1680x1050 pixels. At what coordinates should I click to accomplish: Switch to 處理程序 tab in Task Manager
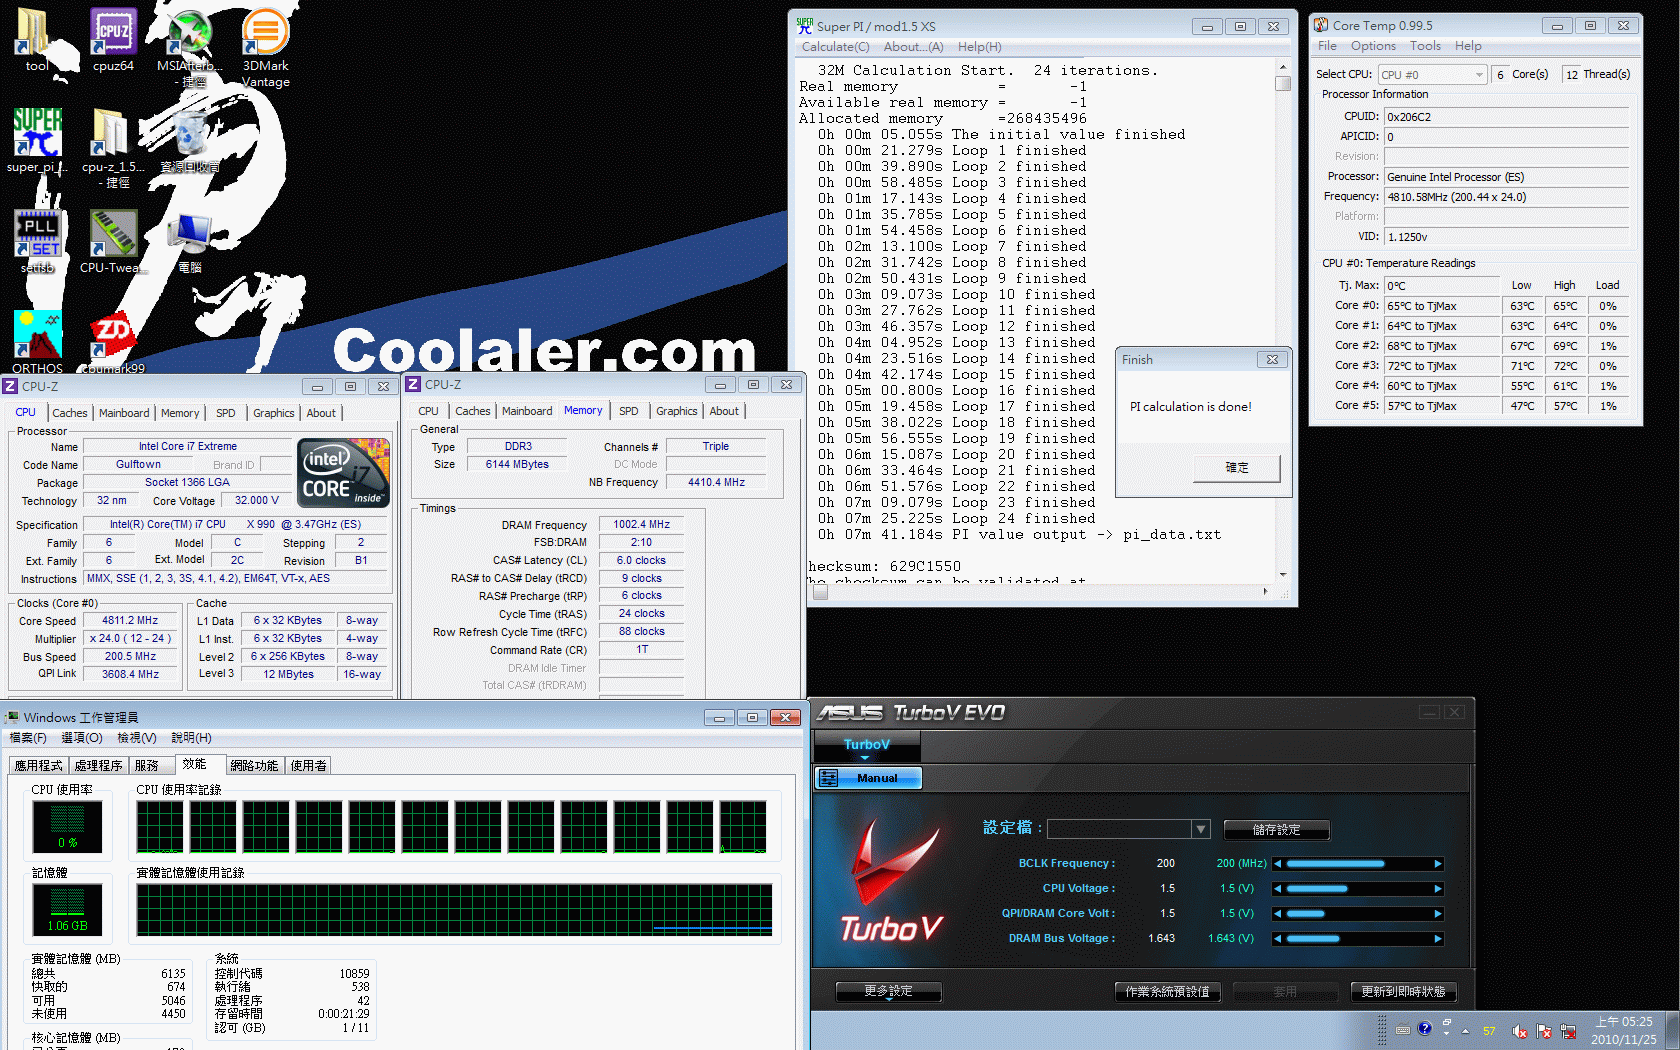pos(98,765)
